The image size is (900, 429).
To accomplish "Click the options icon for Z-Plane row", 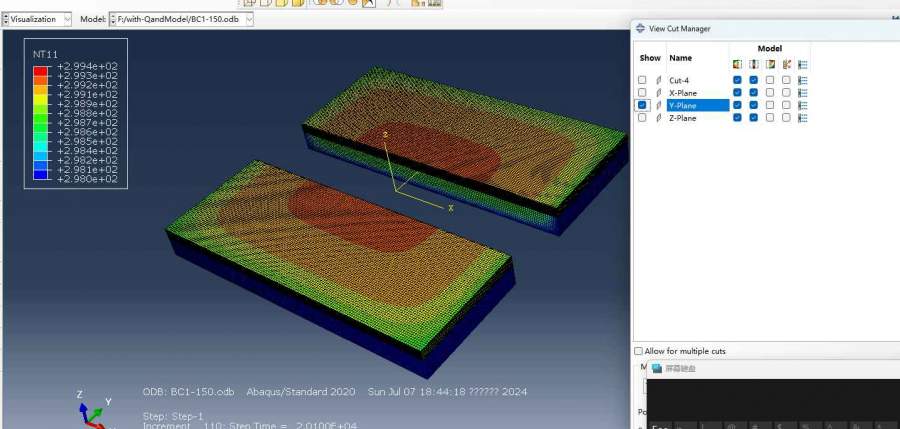I will 803,118.
